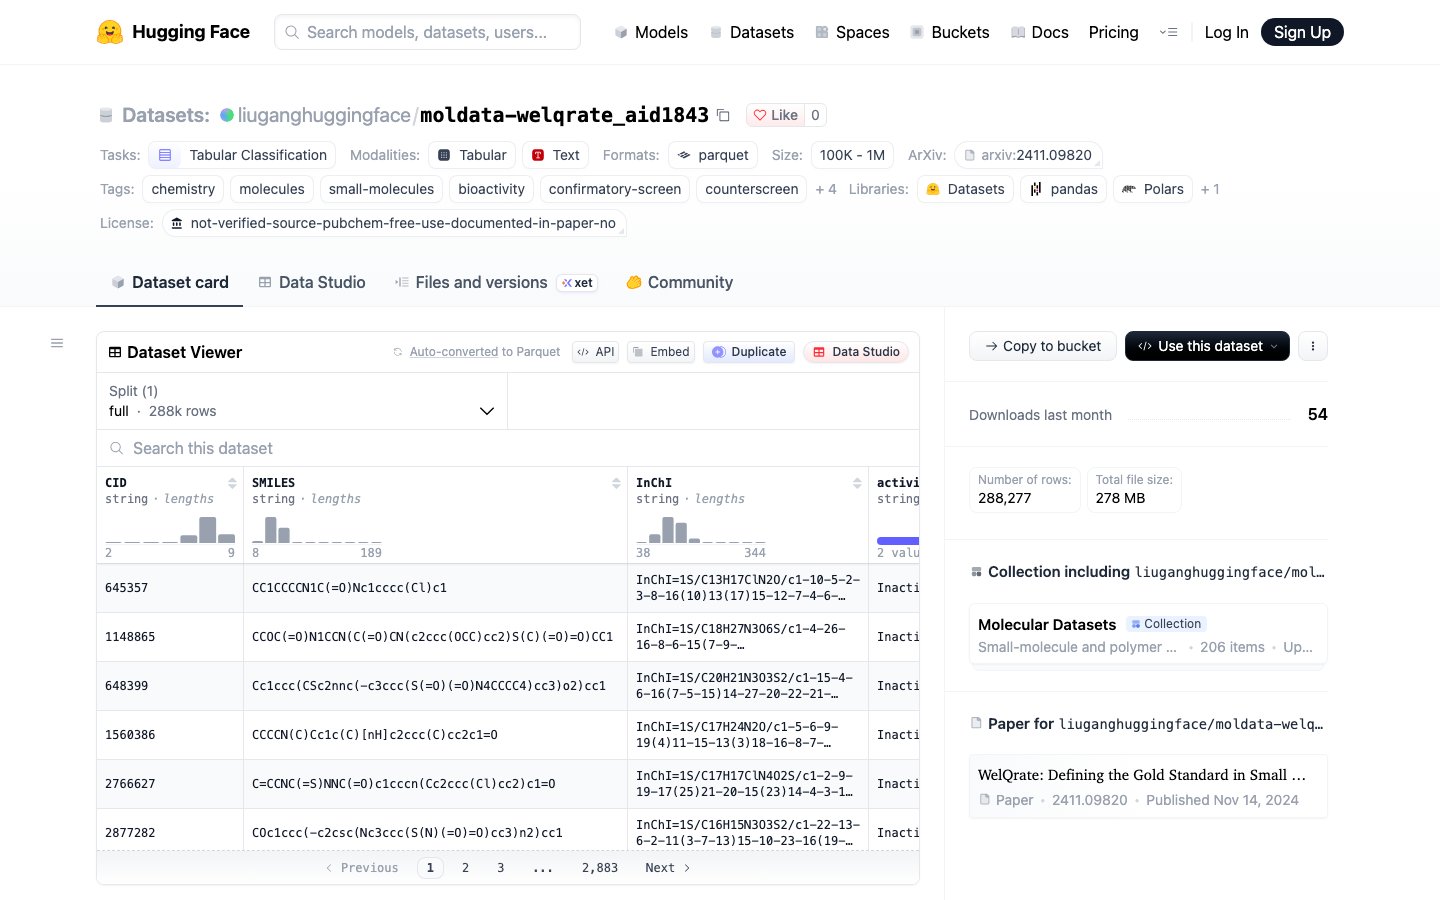Click the Log In link
This screenshot has width=1440, height=900.
coord(1226,32)
